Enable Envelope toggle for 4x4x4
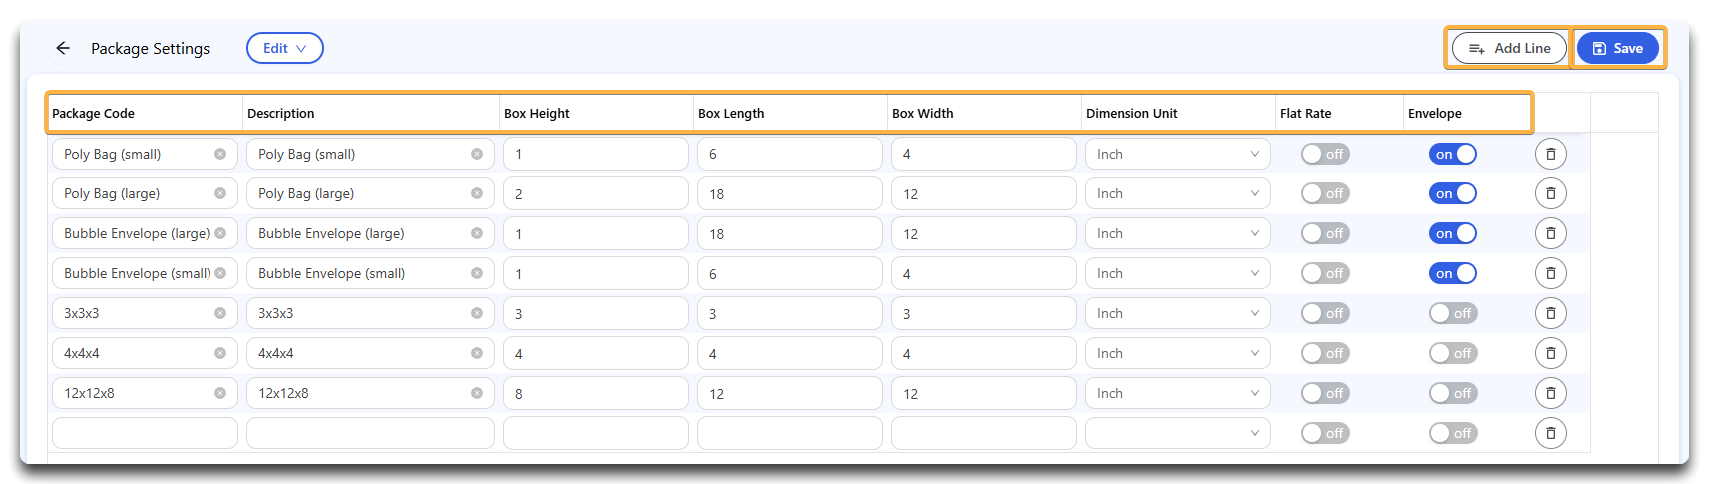 1453,353
